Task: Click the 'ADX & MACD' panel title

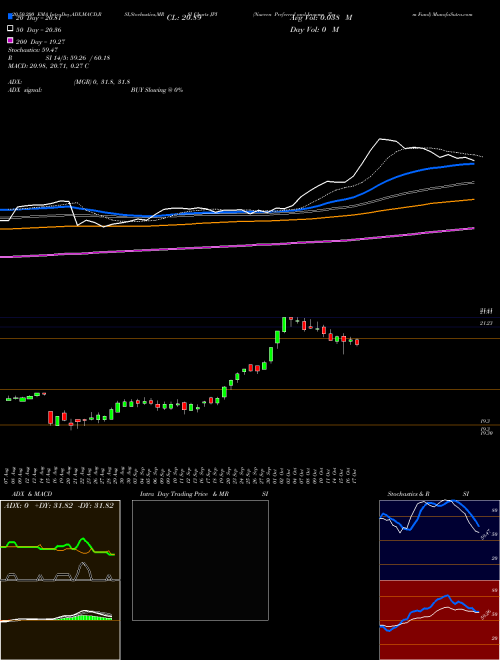Action: pyautogui.click(x=32, y=494)
